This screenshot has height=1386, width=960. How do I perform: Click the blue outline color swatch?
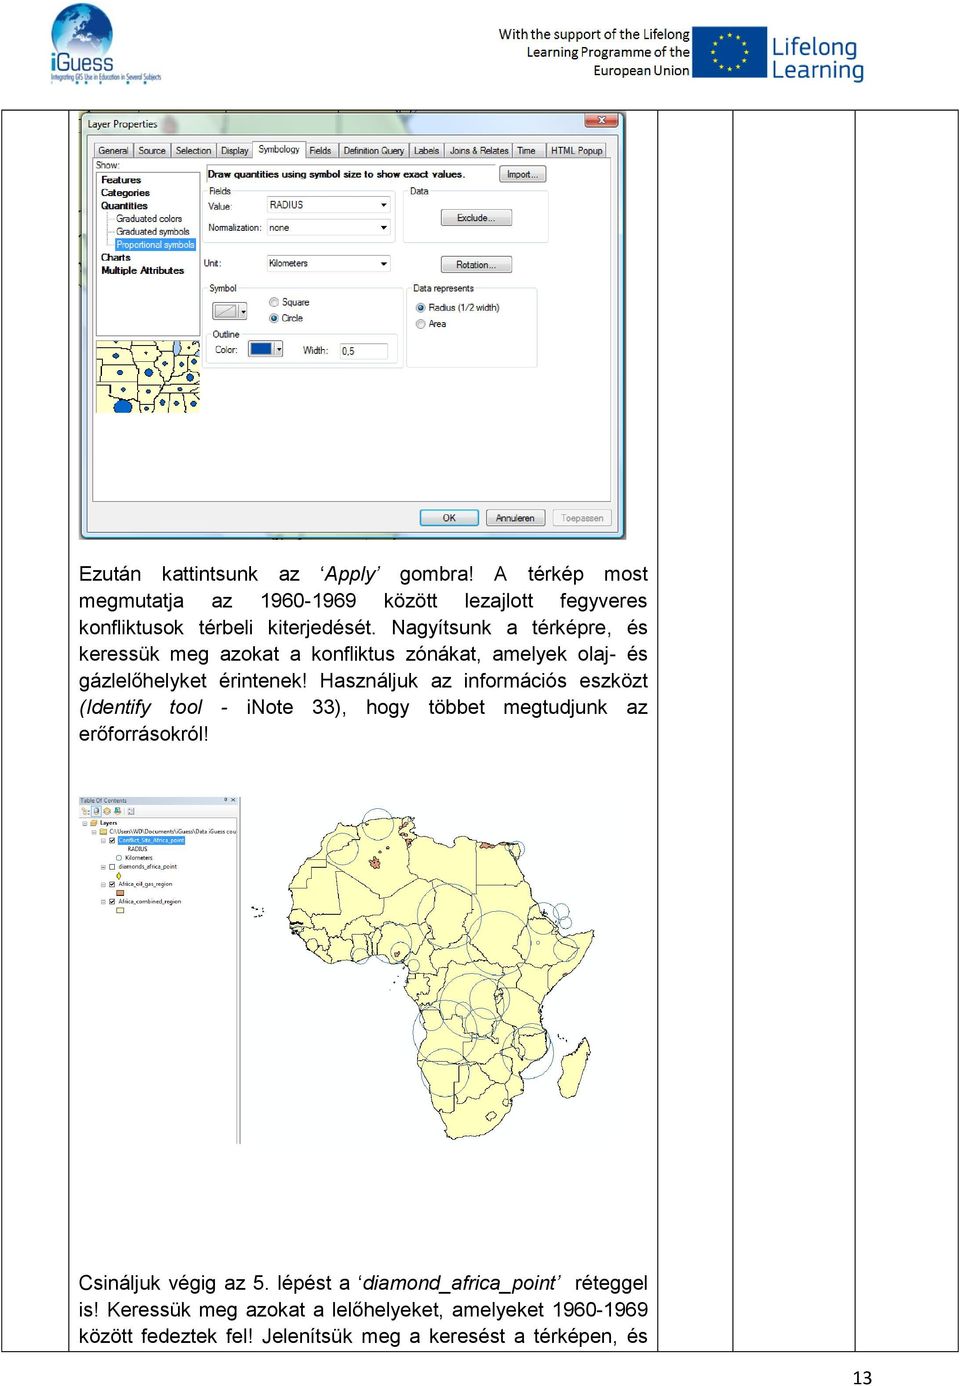(x=261, y=349)
